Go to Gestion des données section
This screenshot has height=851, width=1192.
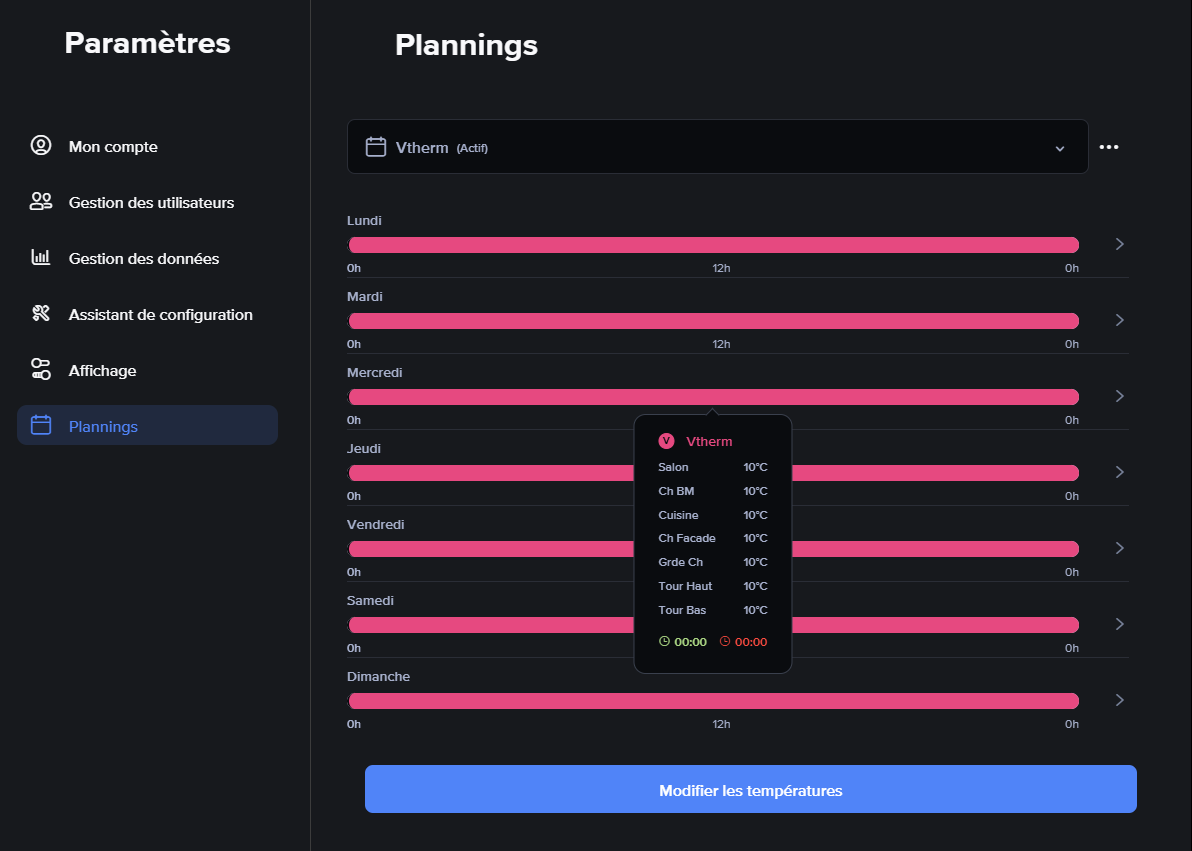144,259
